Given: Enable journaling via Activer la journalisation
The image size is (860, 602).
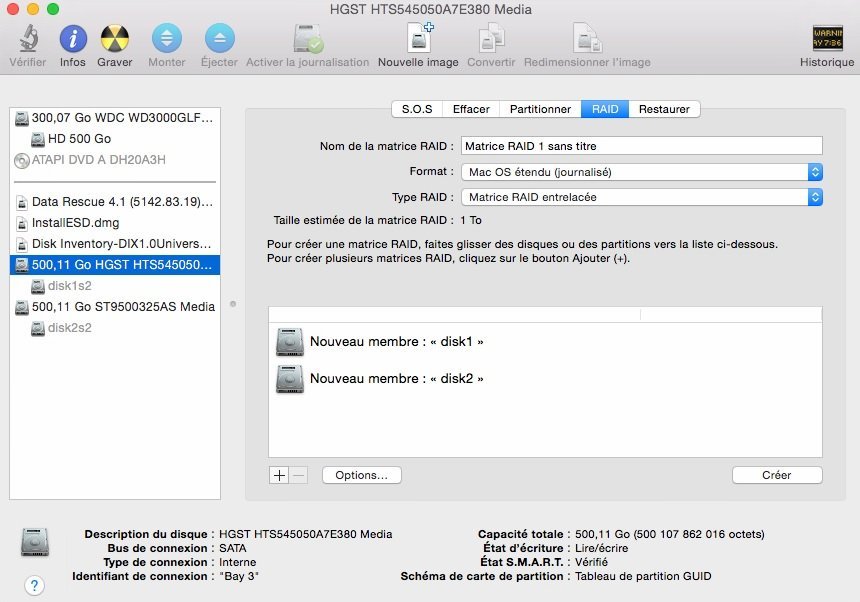Looking at the screenshot, I should click(x=307, y=40).
